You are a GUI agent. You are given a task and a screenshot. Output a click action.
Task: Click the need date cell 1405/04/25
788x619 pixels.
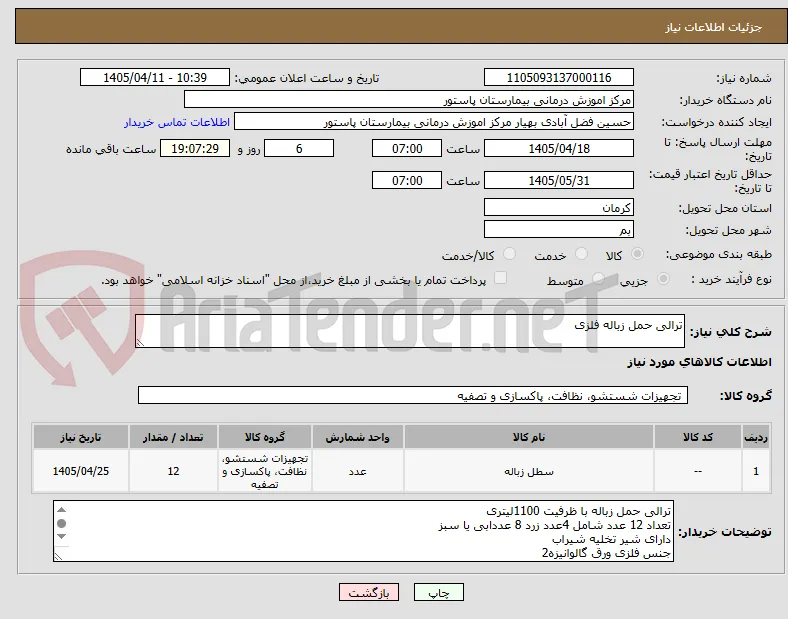pos(81,471)
